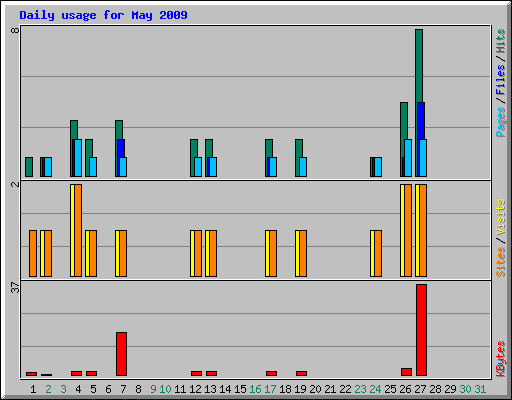This screenshot has width=512, height=400.
Task: Click the red KBytes bar for day 7
Action: tap(121, 354)
